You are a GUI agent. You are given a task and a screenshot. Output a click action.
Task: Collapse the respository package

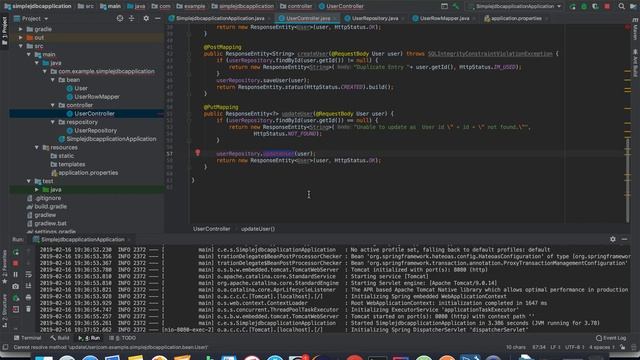[x=53, y=122]
